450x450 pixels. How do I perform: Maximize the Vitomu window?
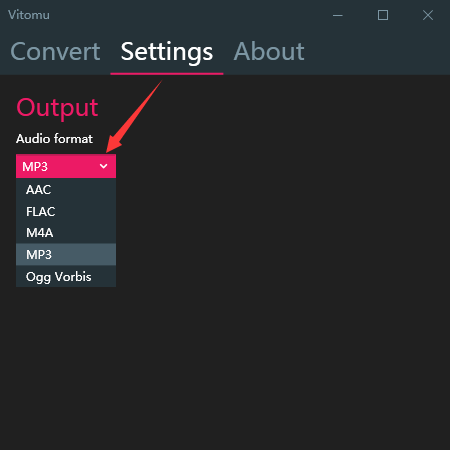point(383,15)
